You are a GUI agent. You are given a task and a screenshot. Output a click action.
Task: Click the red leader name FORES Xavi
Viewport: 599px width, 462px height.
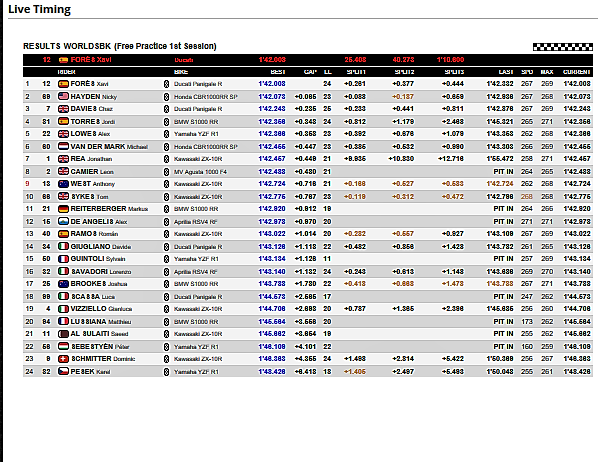(91, 60)
